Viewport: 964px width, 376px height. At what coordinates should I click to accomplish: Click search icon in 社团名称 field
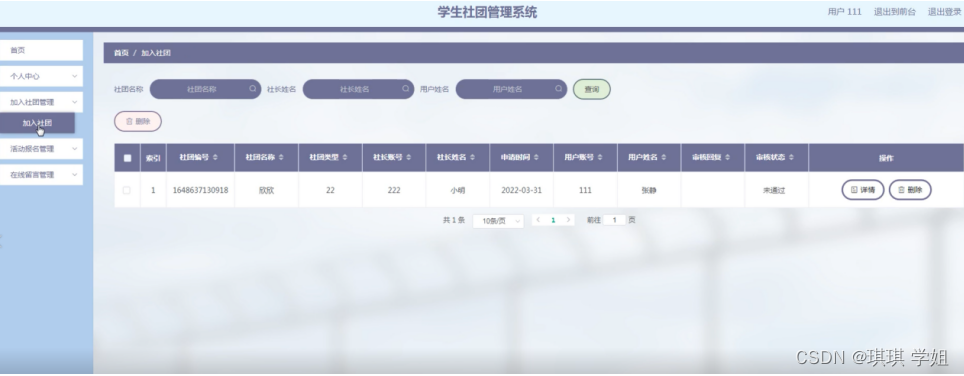point(253,88)
